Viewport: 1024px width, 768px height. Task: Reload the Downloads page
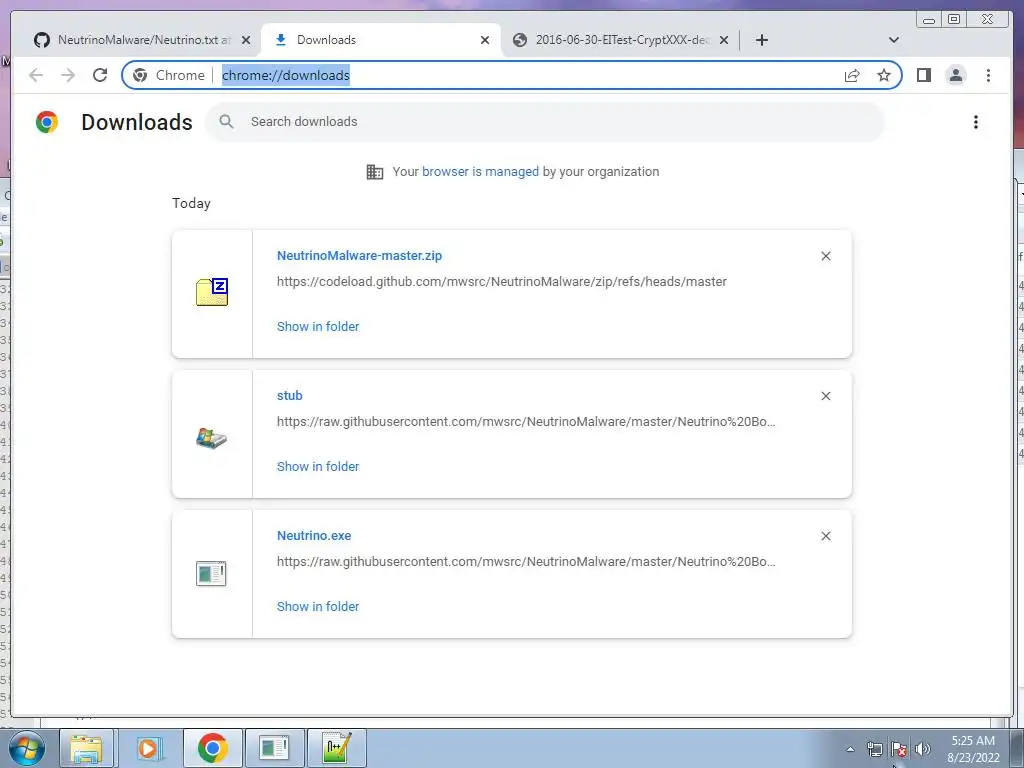(100, 75)
